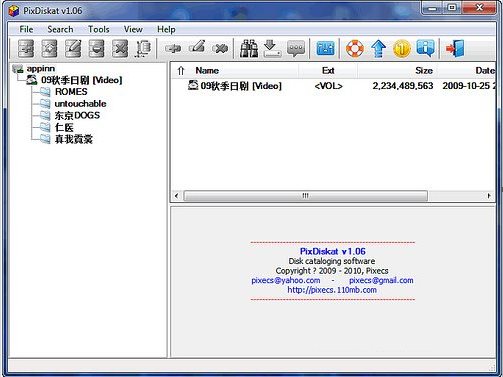Click the gray speech bubble comment icon
503x377 pixels.
coord(296,49)
